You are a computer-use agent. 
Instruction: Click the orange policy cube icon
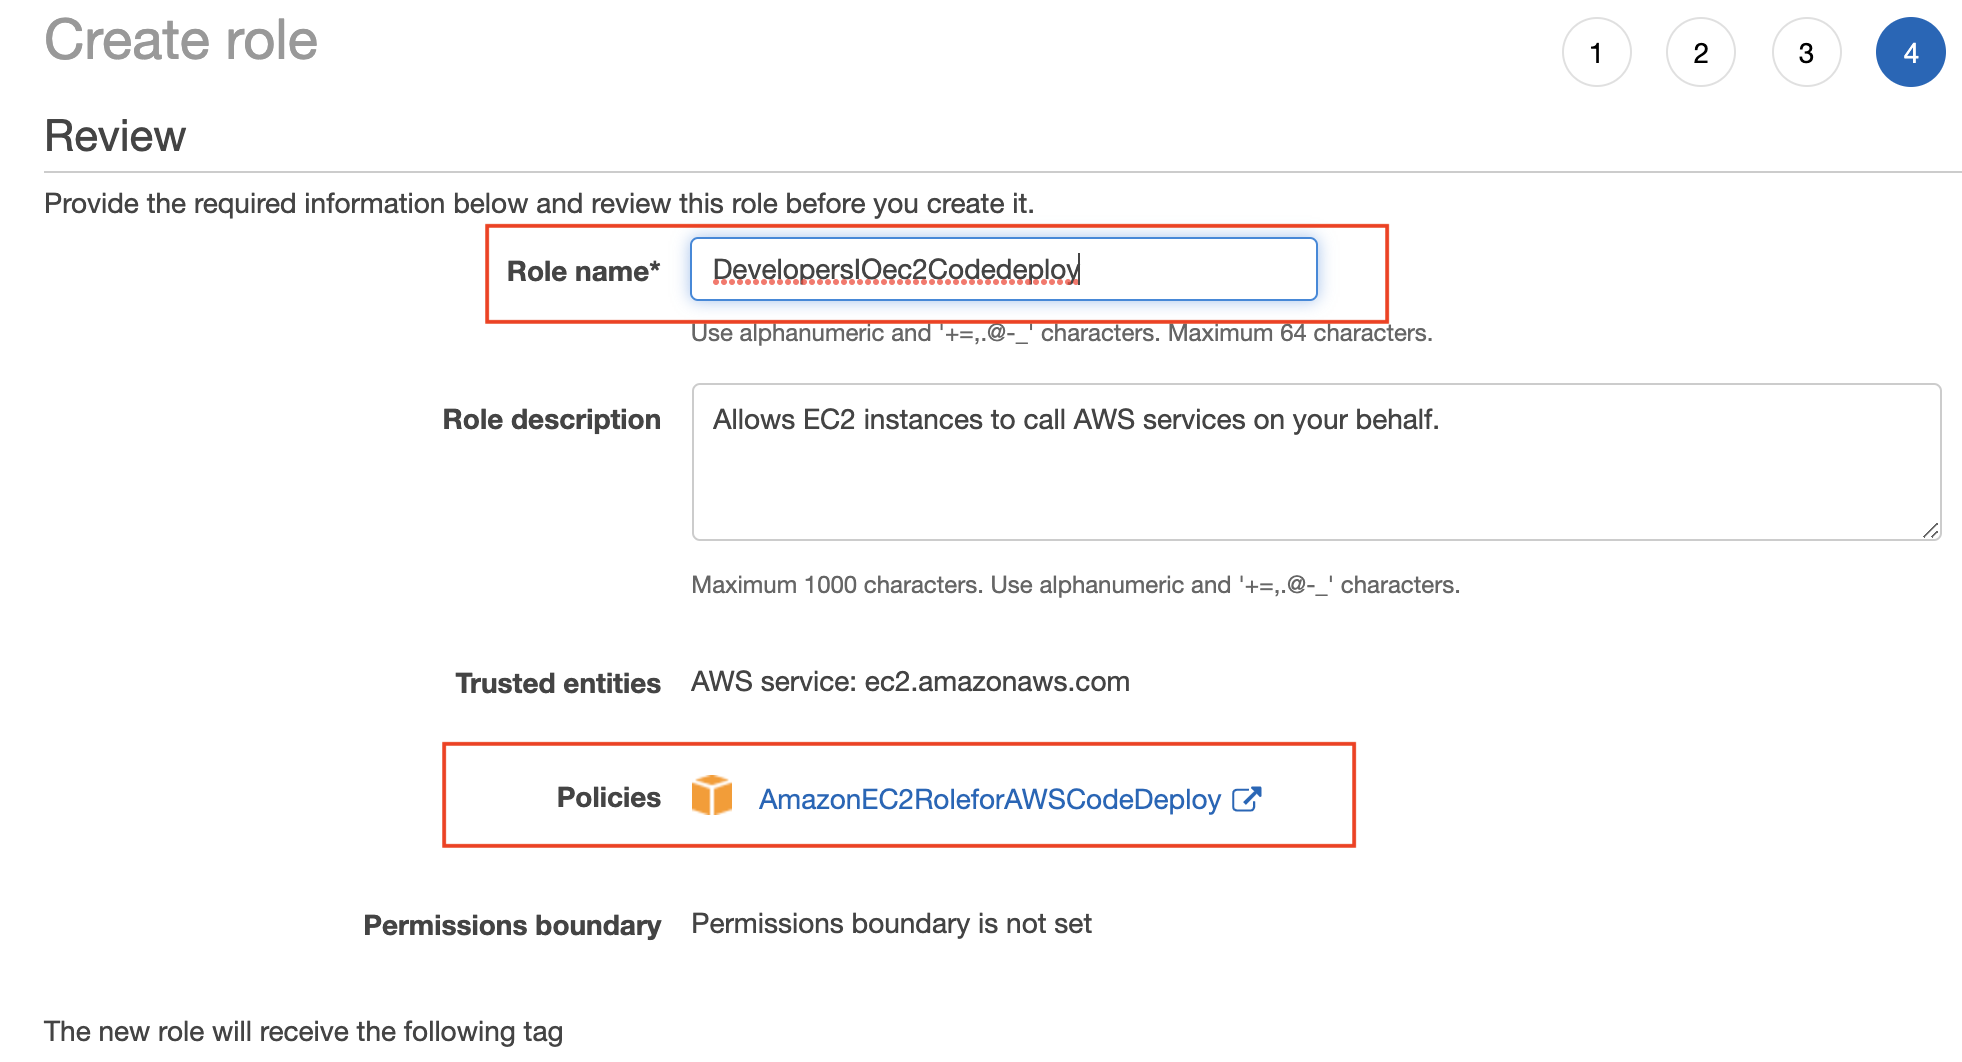pyautogui.click(x=712, y=796)
